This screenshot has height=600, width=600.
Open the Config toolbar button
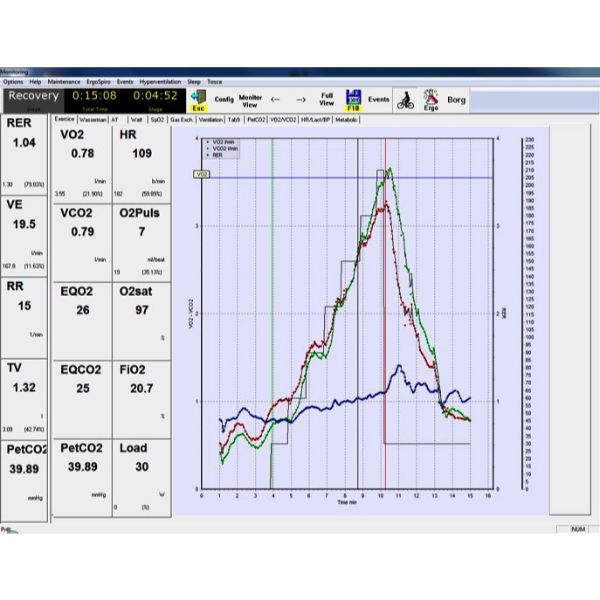tap(224, 99)
